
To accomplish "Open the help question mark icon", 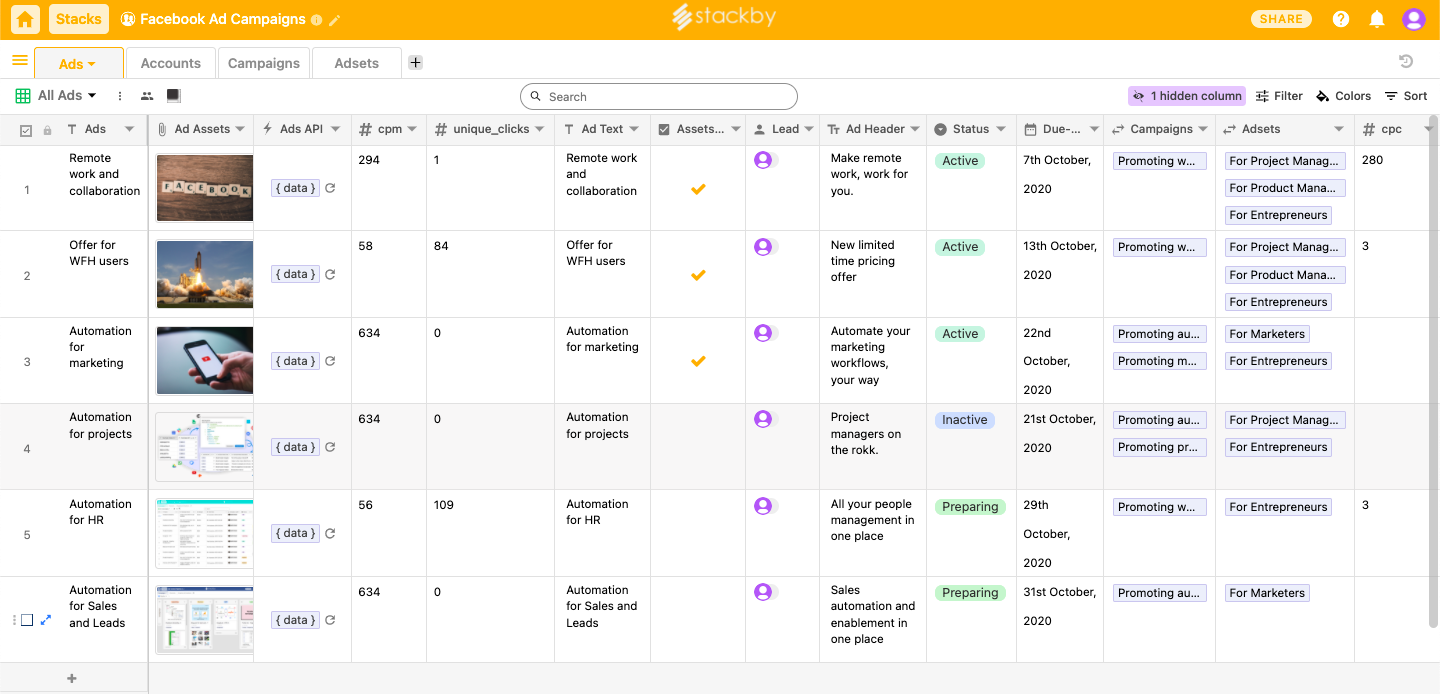I will coord(1341,19).
